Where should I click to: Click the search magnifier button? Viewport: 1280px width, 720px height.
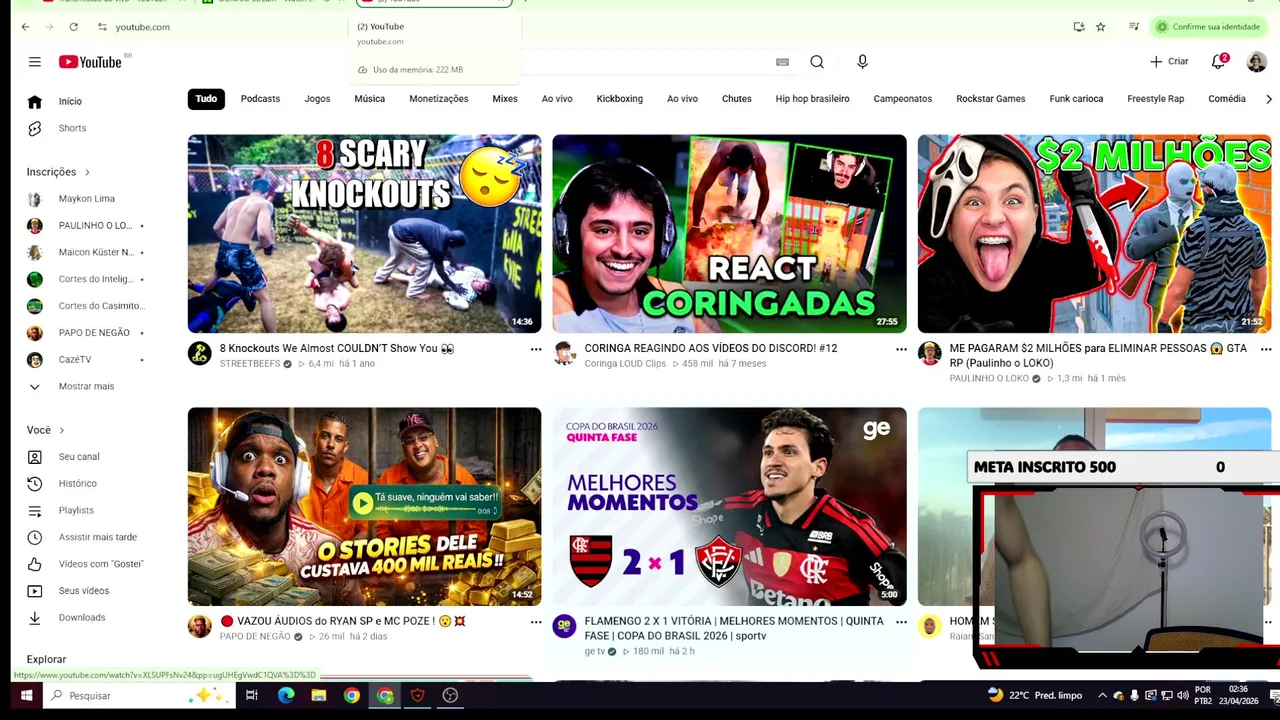[x=817, y=62]
